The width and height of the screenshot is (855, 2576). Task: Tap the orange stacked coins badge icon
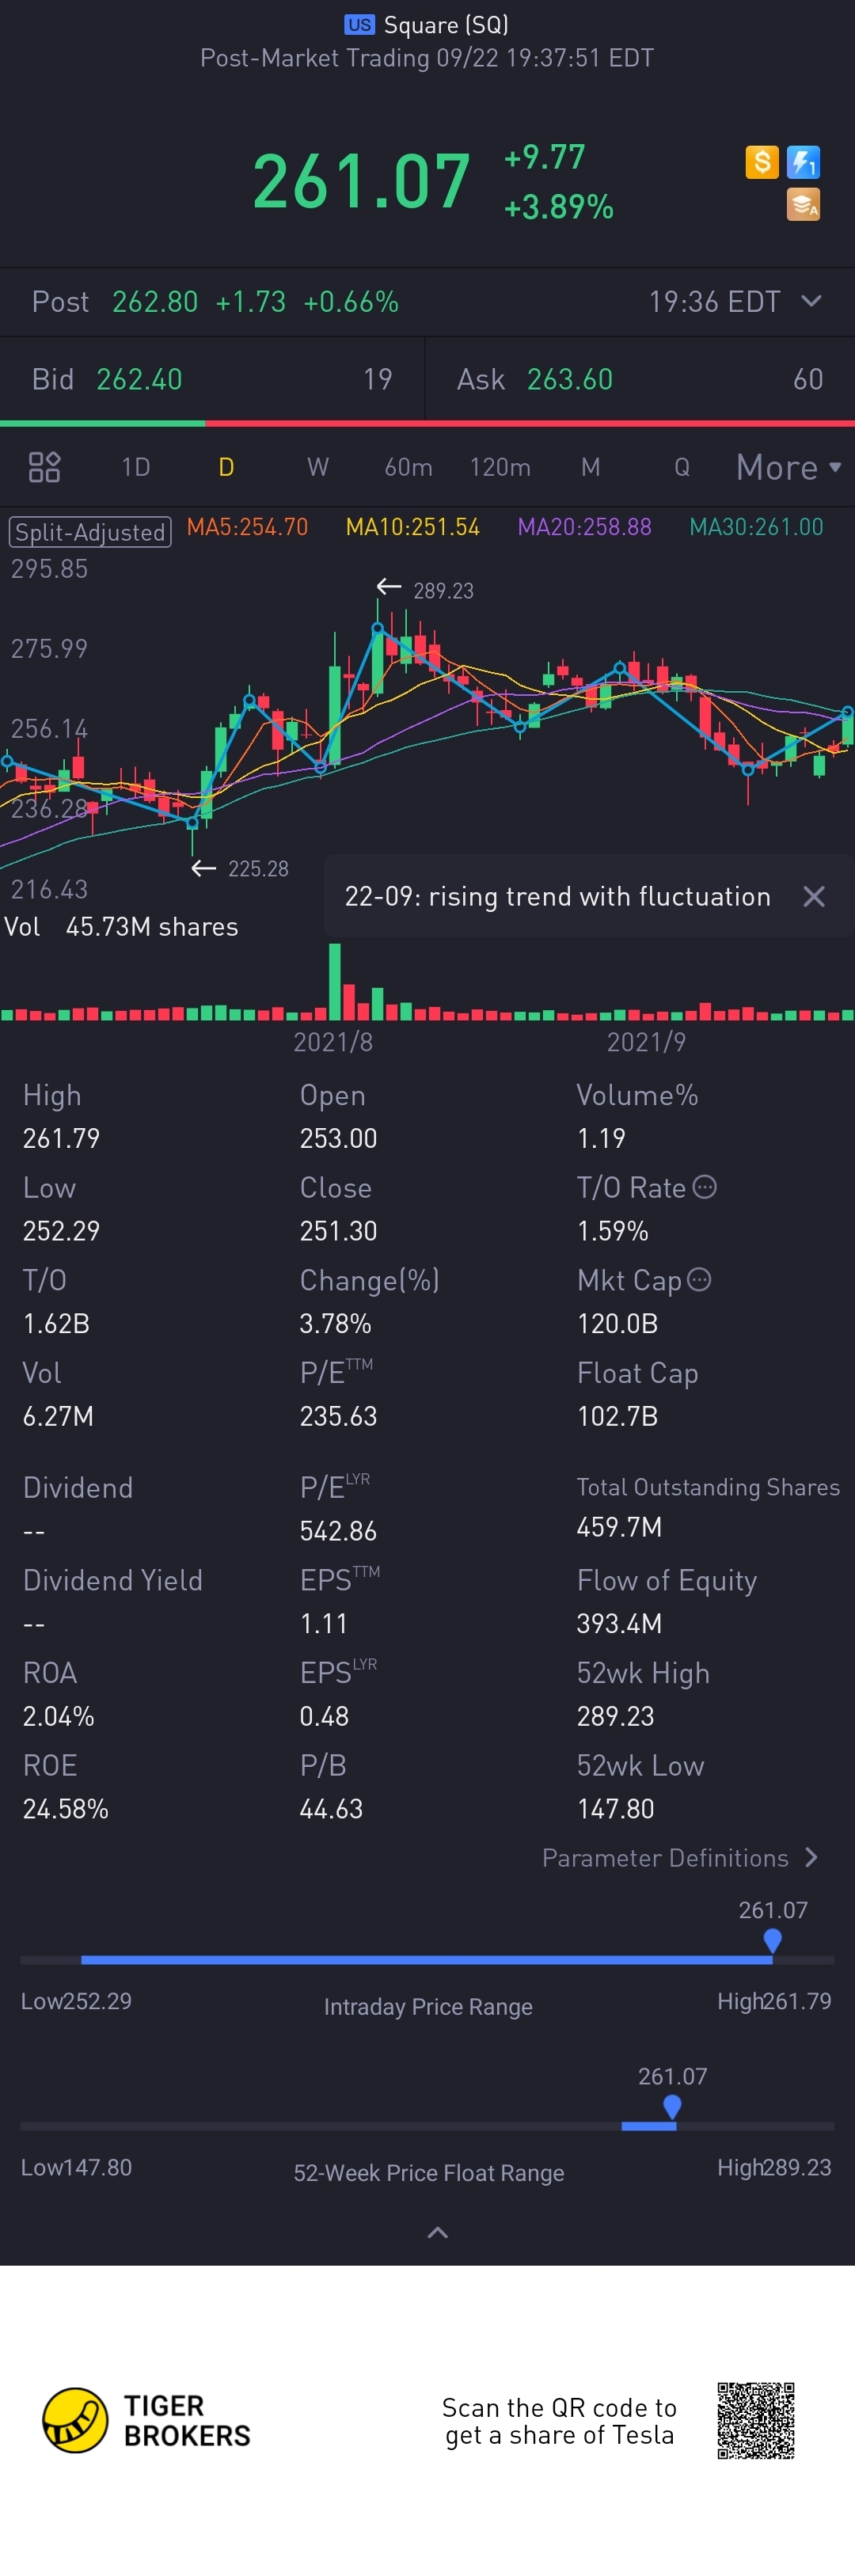point(803,204)
